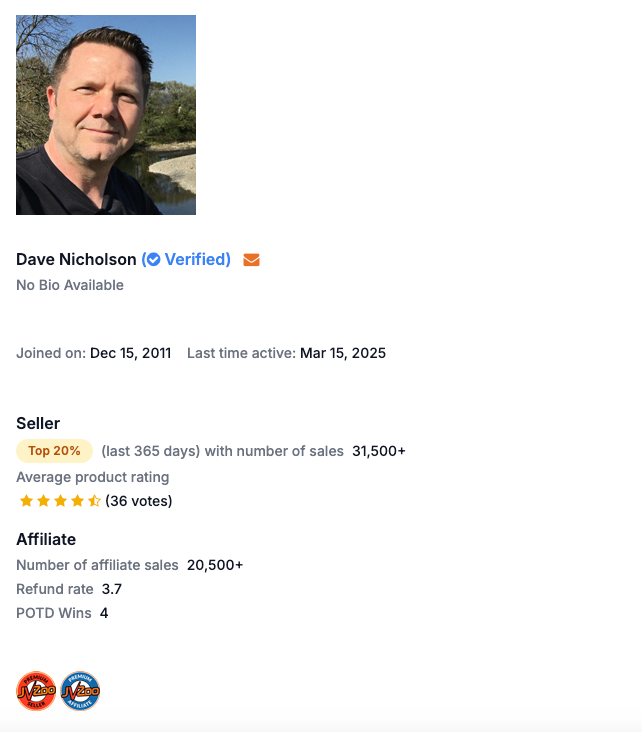Click the JVZoo Premium Seller badge
This screenshot has width=642, height=732.
coord(36,691)
